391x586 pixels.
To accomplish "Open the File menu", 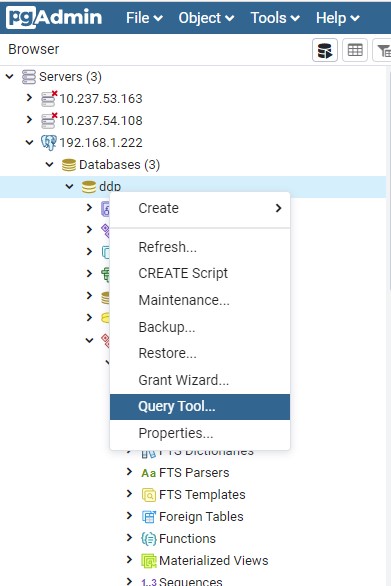I will tap(144, 18).
